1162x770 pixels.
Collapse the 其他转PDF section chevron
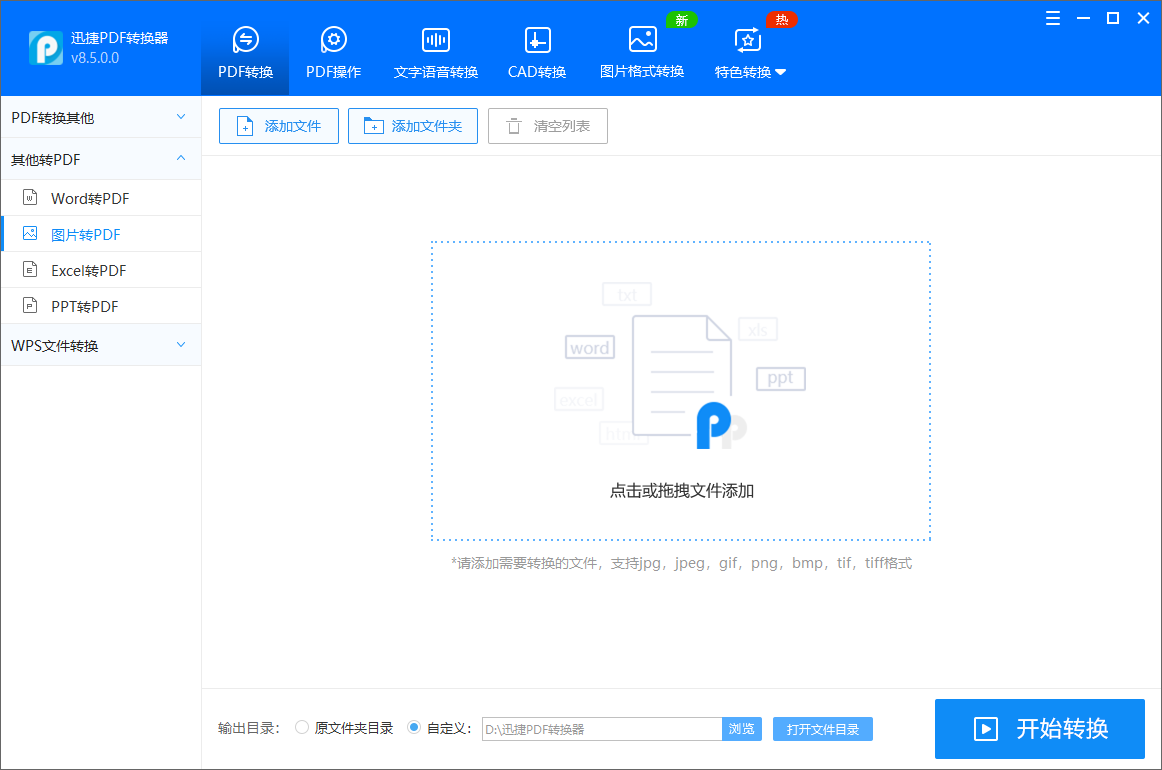[181, 158]
